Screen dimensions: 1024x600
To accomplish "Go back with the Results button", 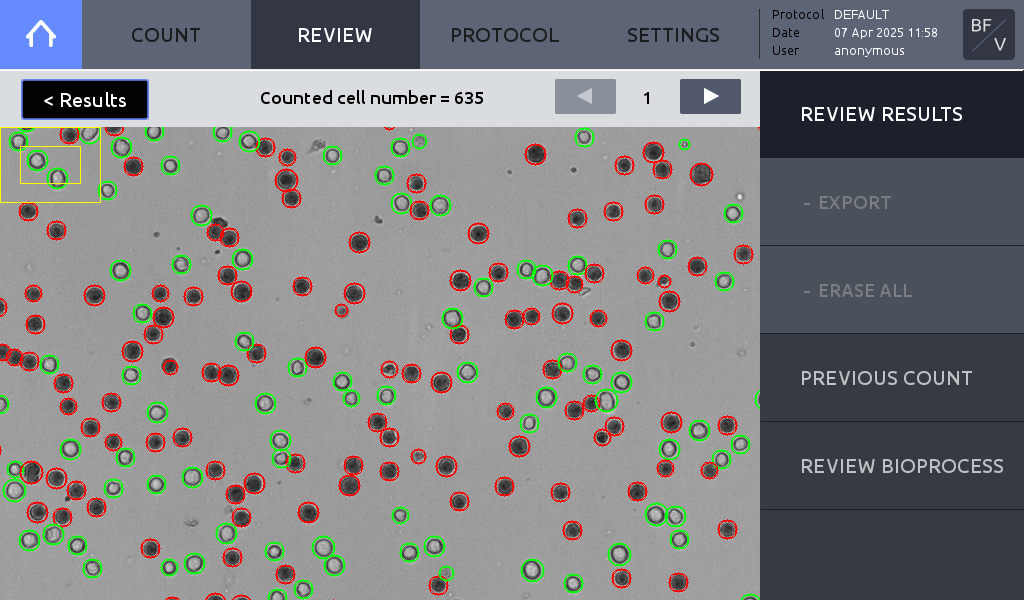I will (85, 100).
